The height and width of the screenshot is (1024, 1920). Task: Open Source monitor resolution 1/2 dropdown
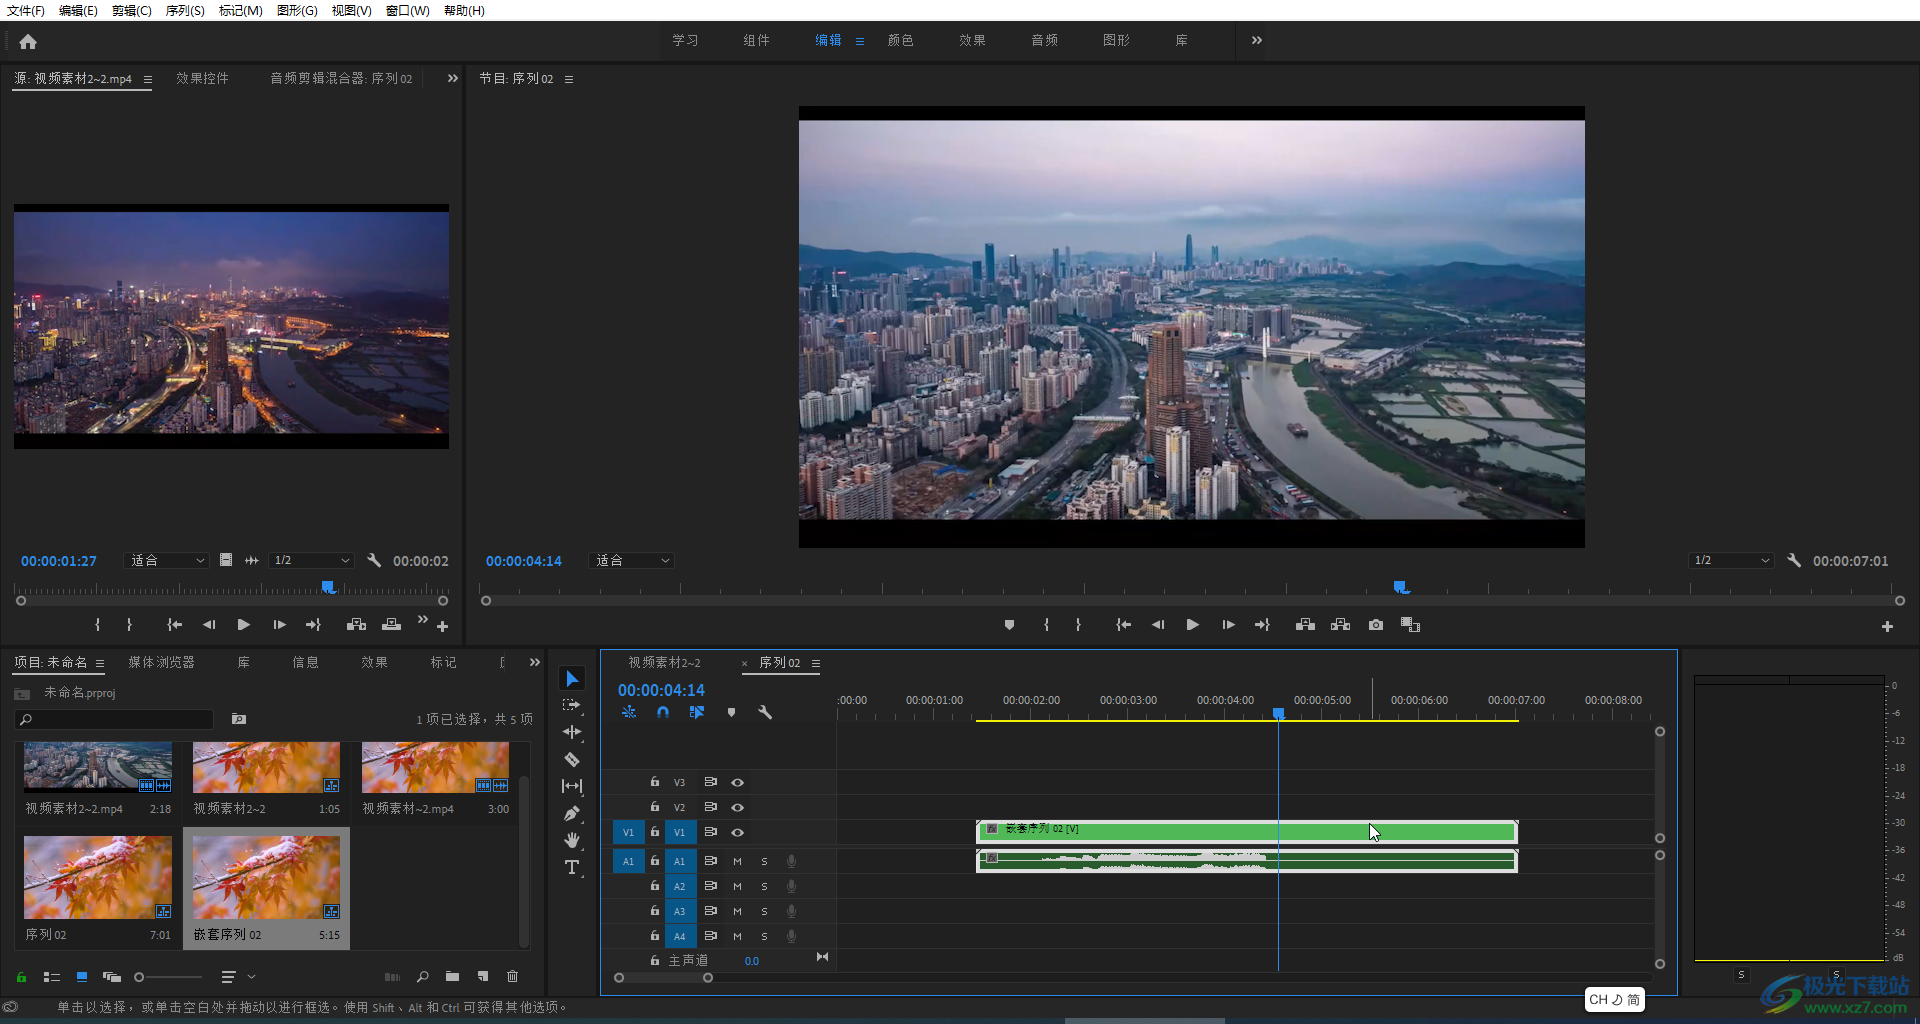tap(311, 561)
